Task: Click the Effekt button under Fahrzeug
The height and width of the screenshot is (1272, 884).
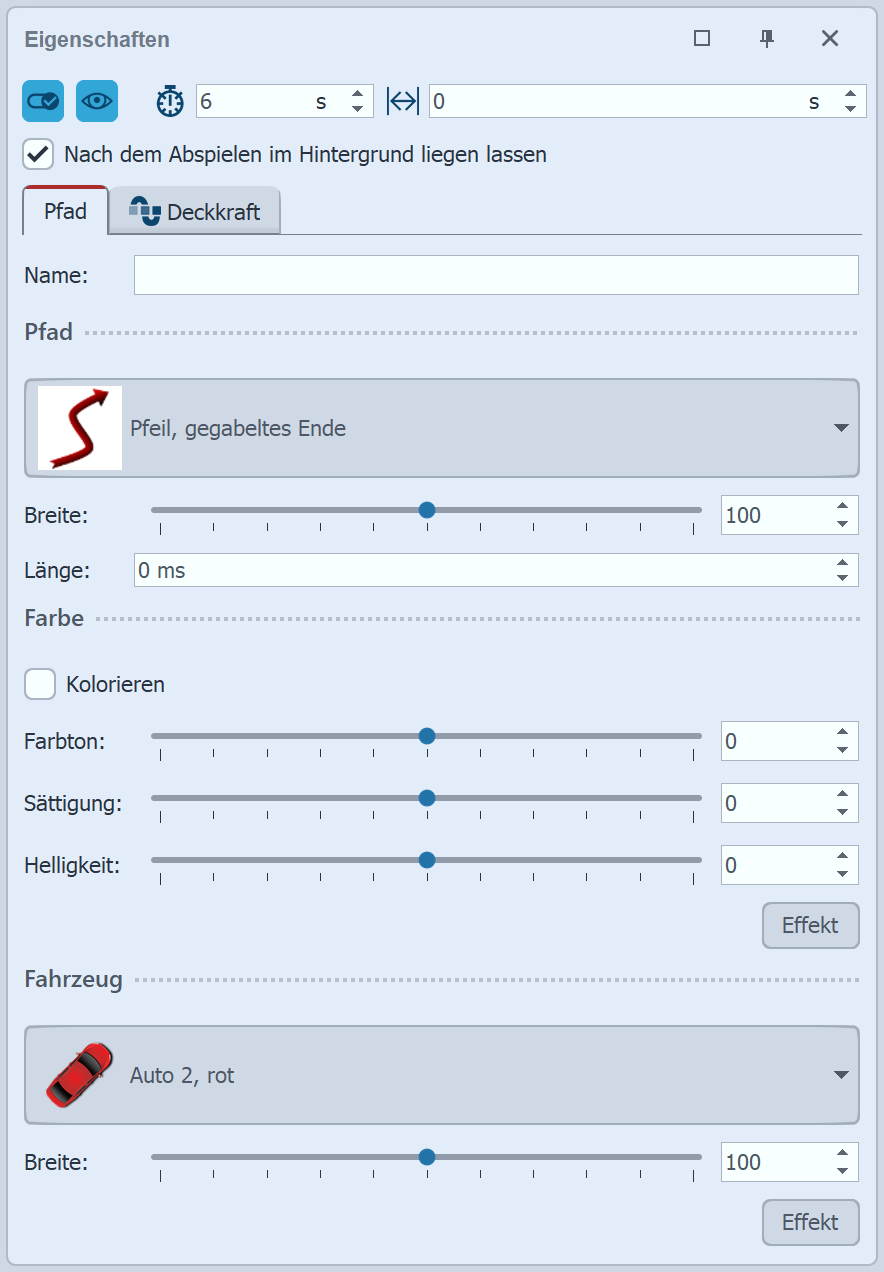Action: pos(810,1222)
